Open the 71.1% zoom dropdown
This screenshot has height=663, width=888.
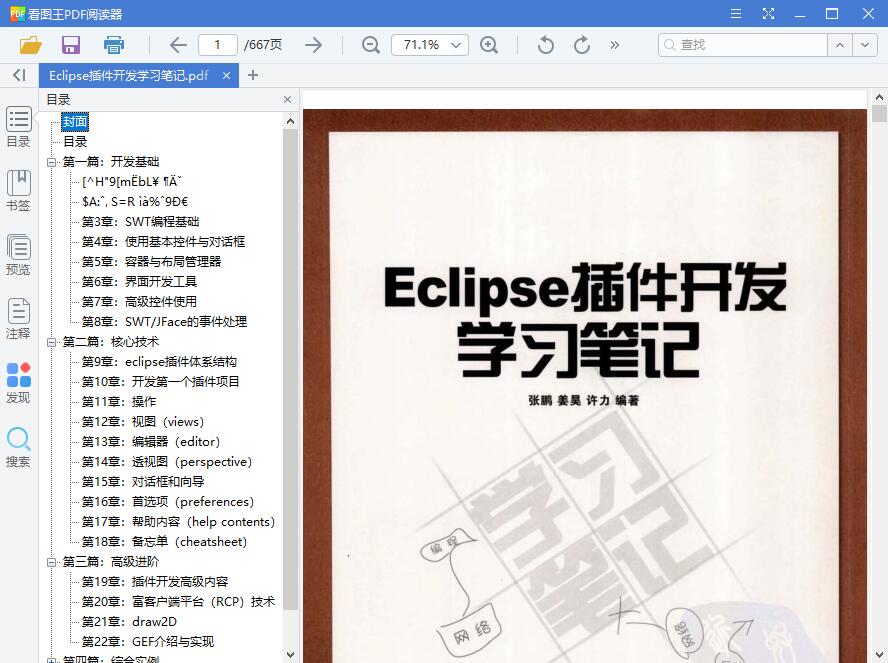[x=456, y=45]
